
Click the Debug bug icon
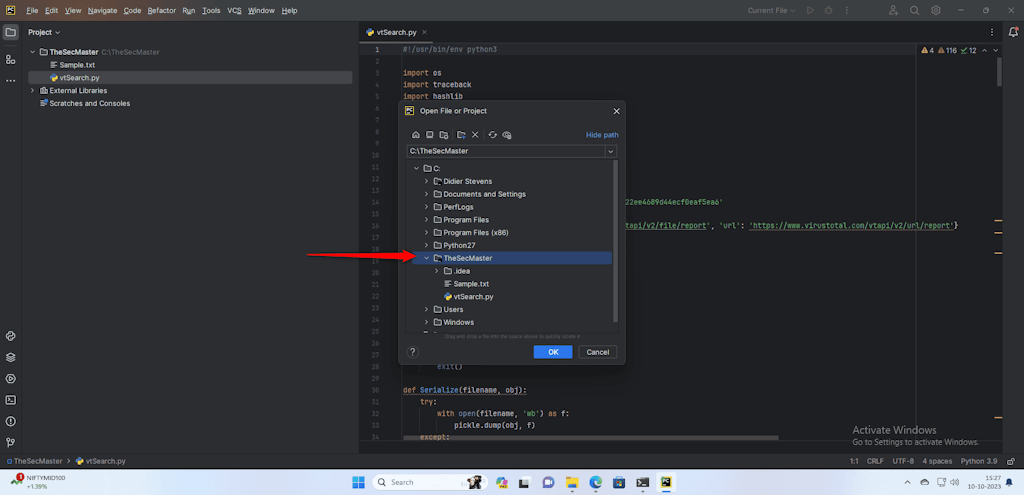coord(829,10)
